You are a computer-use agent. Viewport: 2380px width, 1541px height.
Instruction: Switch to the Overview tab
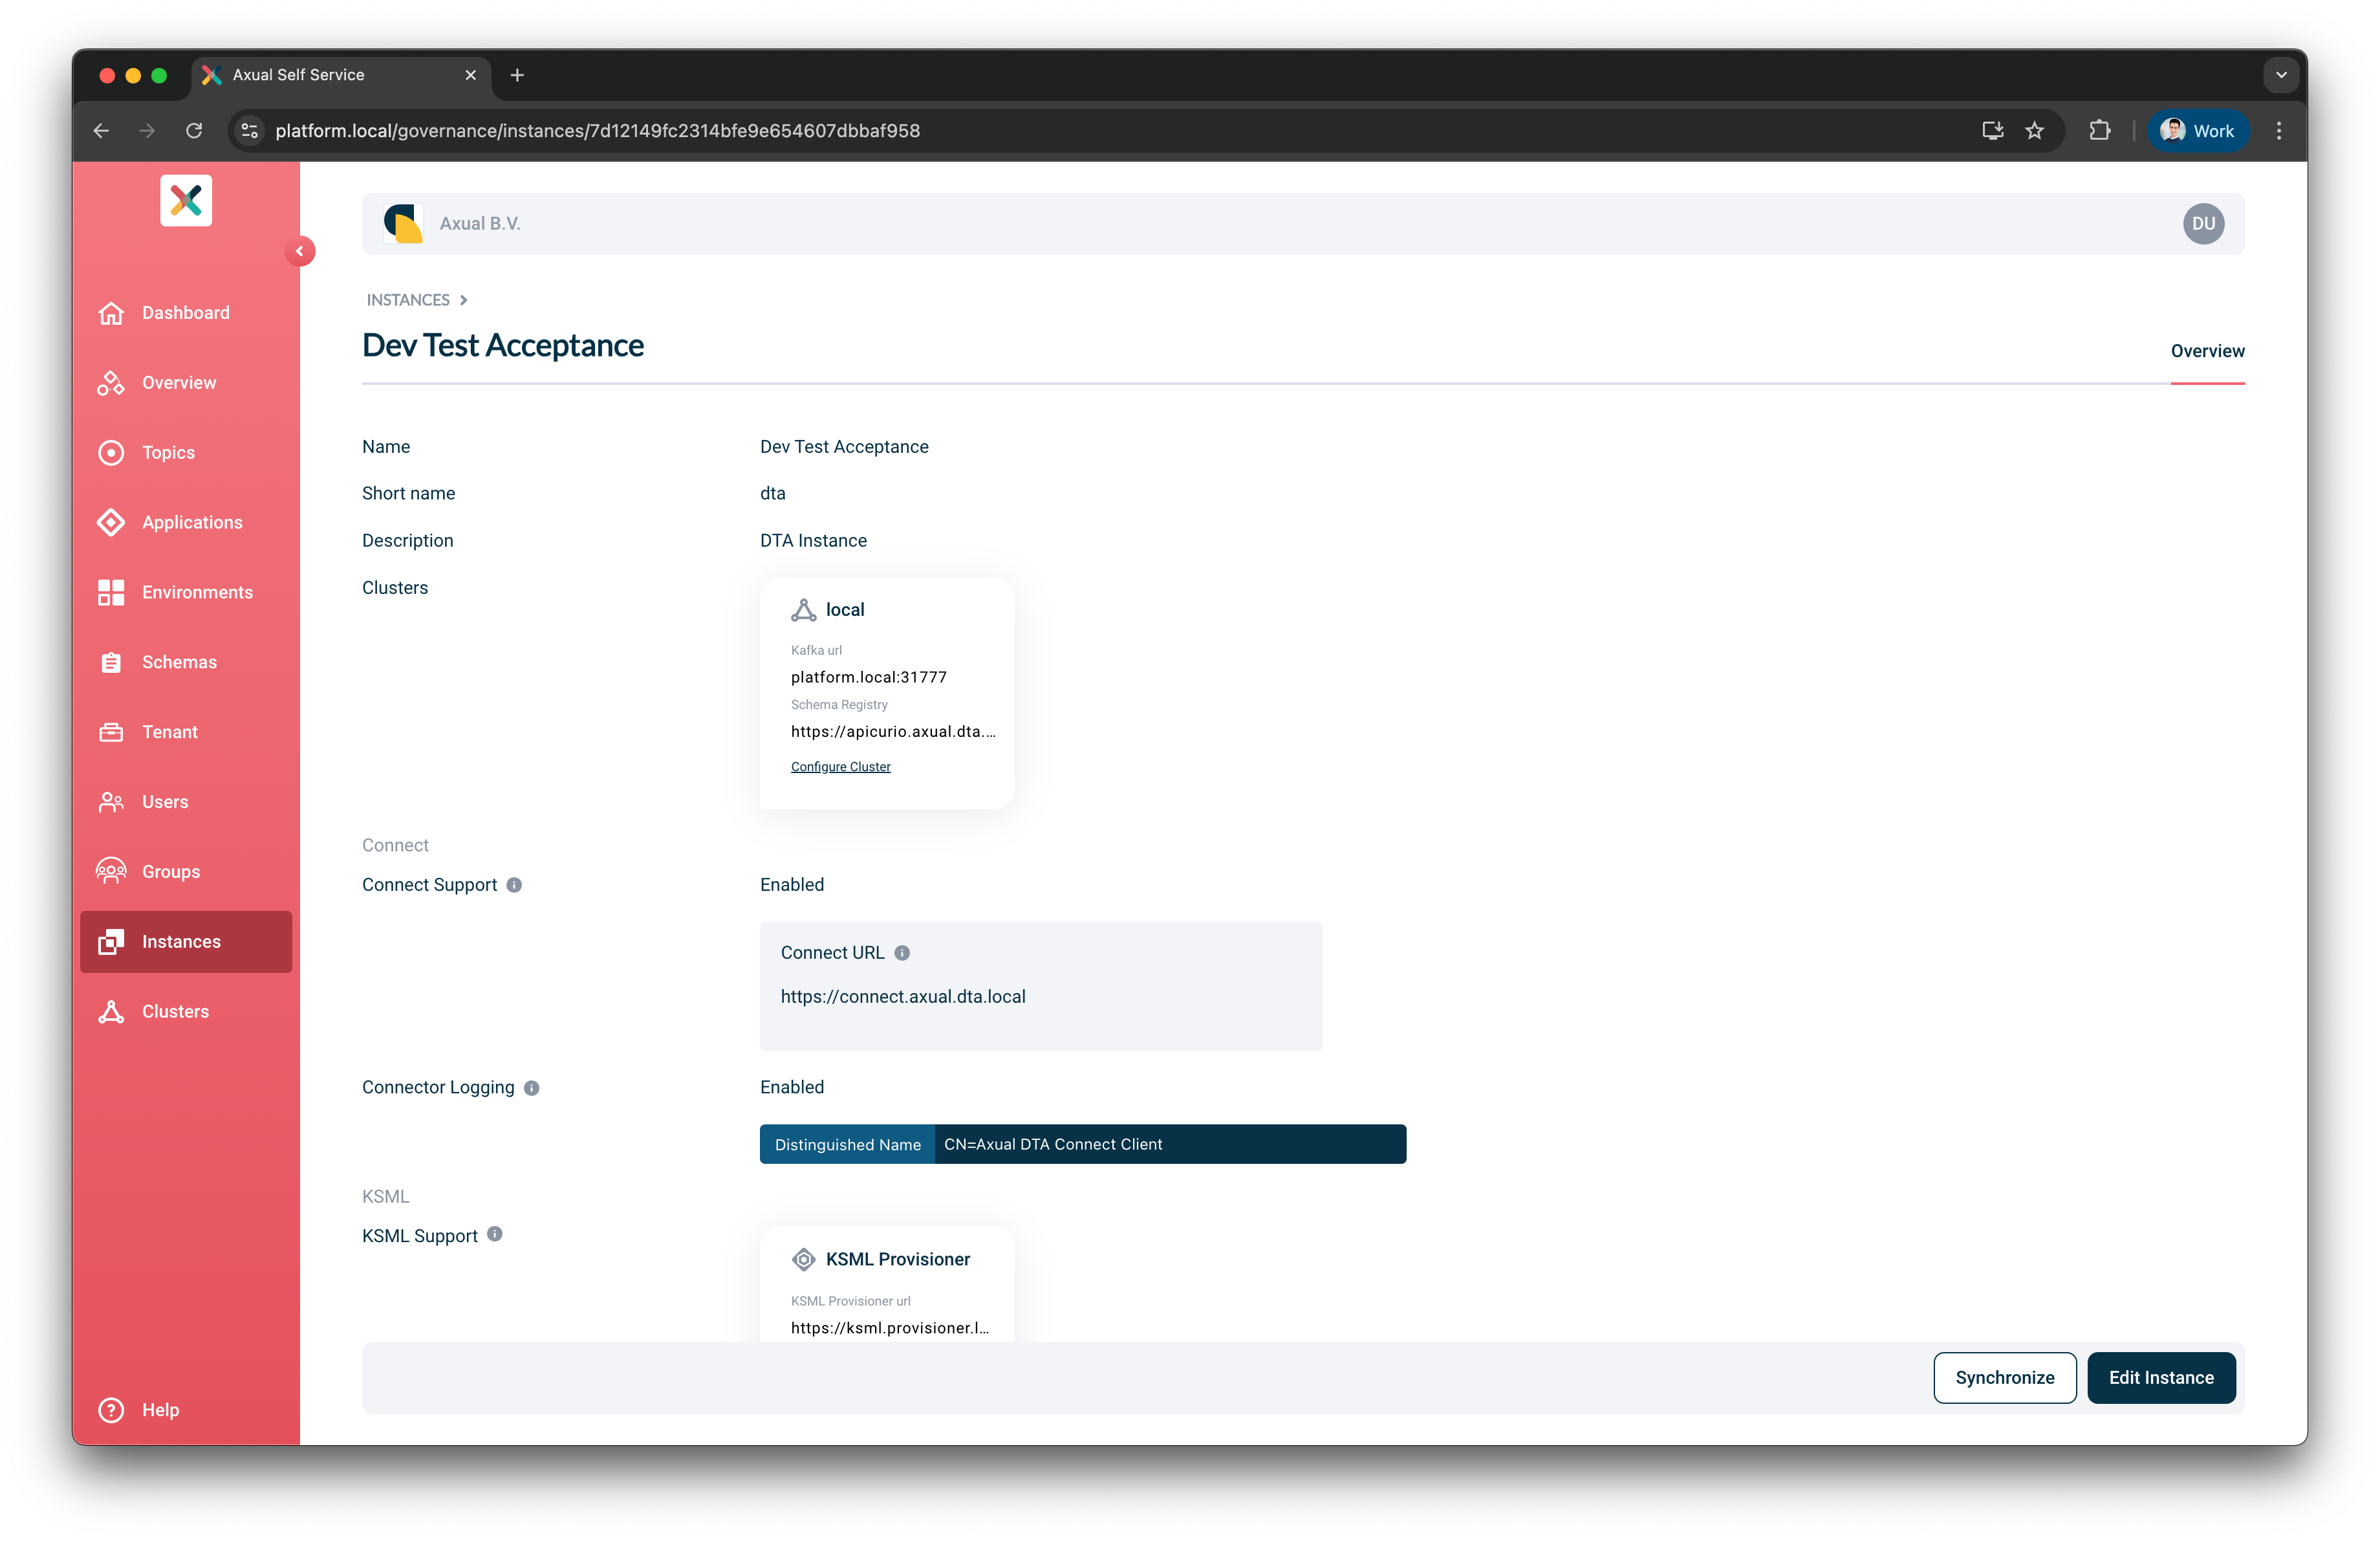point(2207,351)
